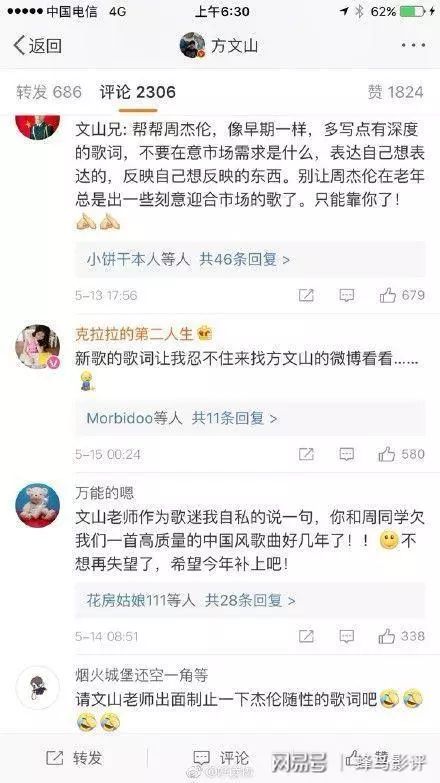Viewport: 440px width, 783px height.
Task: Like the comment with 679 likes
Action: pos(402,295)
